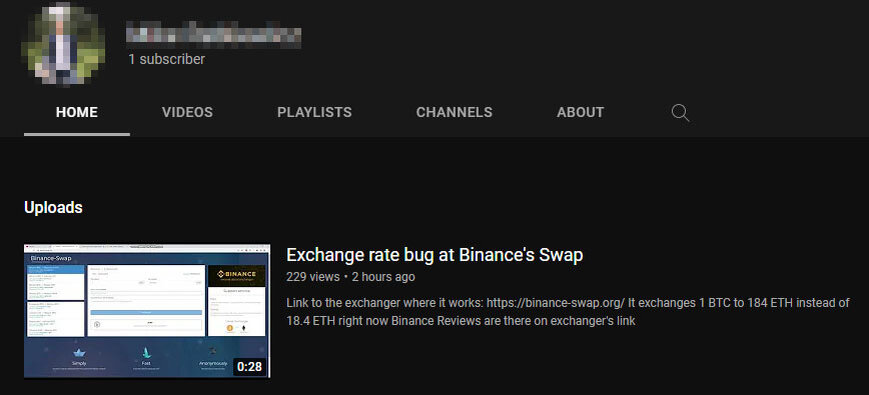Switch to the HOME tab
Viewport: 869px width, 395px height.
76,112
